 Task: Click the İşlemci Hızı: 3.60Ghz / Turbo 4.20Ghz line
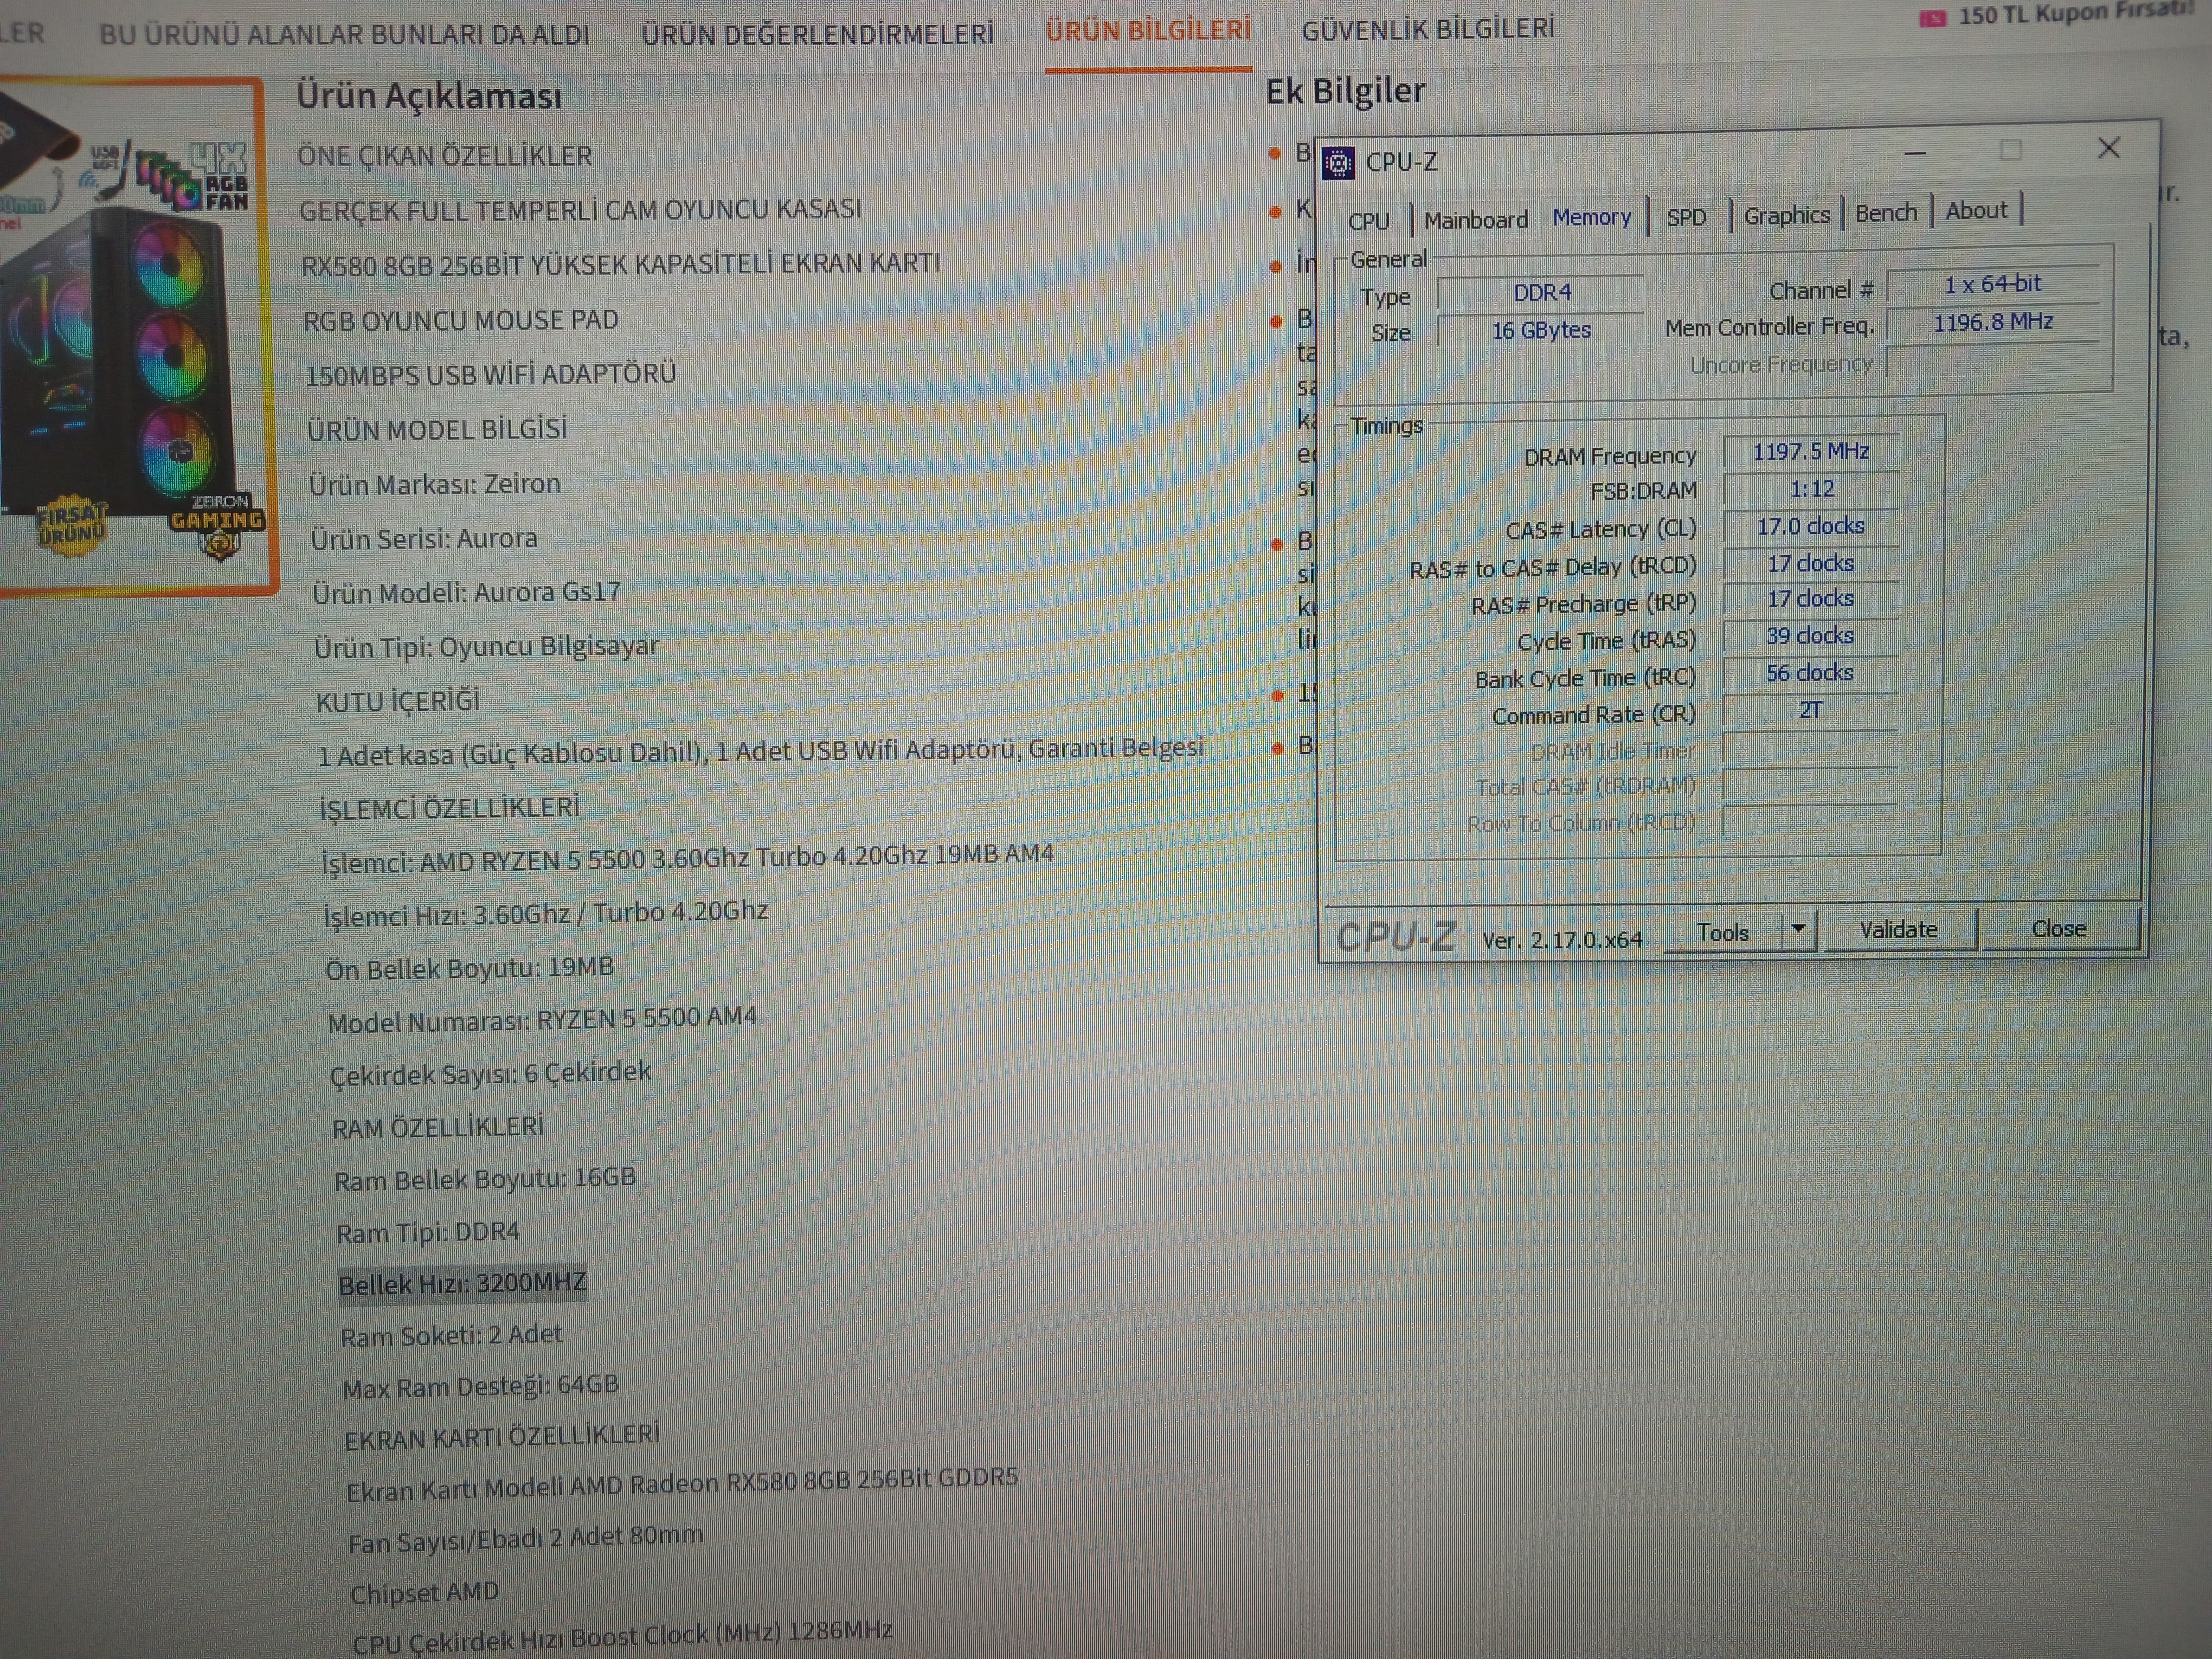click(546, 914)
